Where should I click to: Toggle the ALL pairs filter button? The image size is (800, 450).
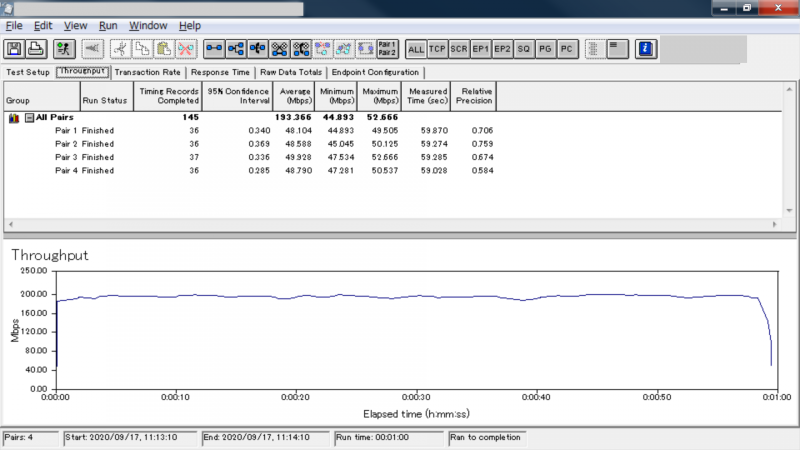point(416,48)
